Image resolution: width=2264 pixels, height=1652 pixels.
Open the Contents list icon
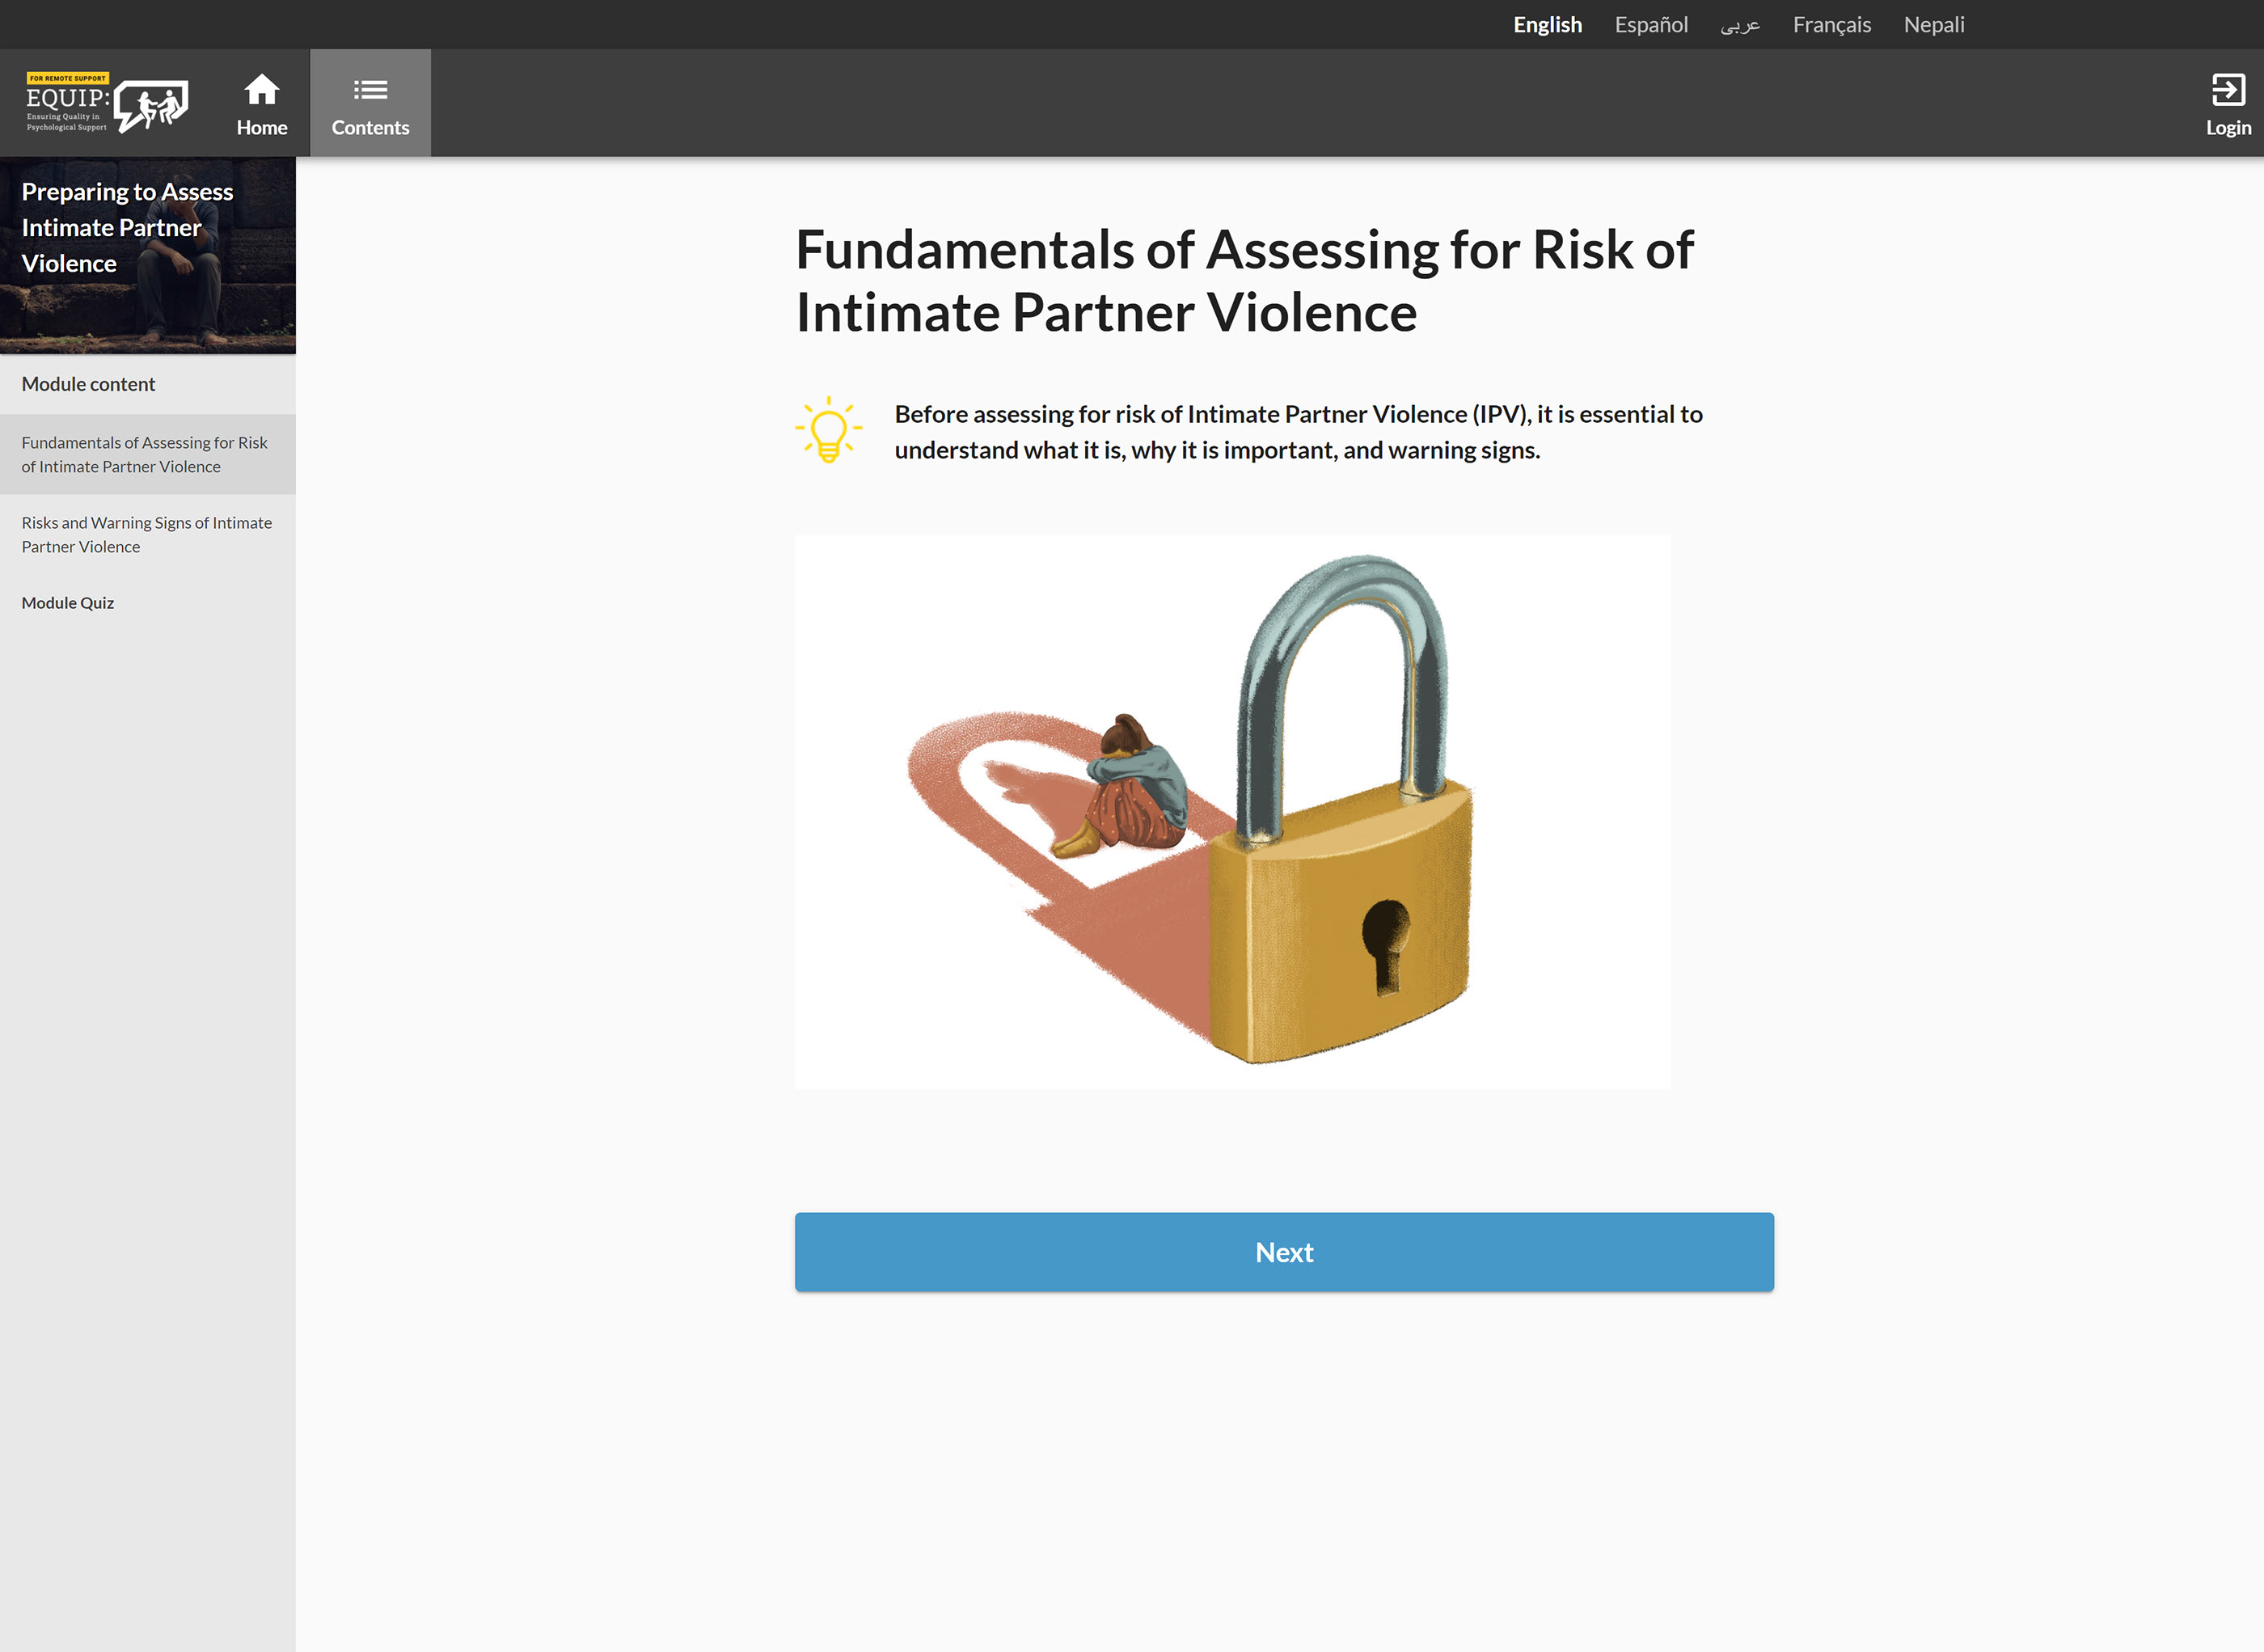(x=370, y=90)
